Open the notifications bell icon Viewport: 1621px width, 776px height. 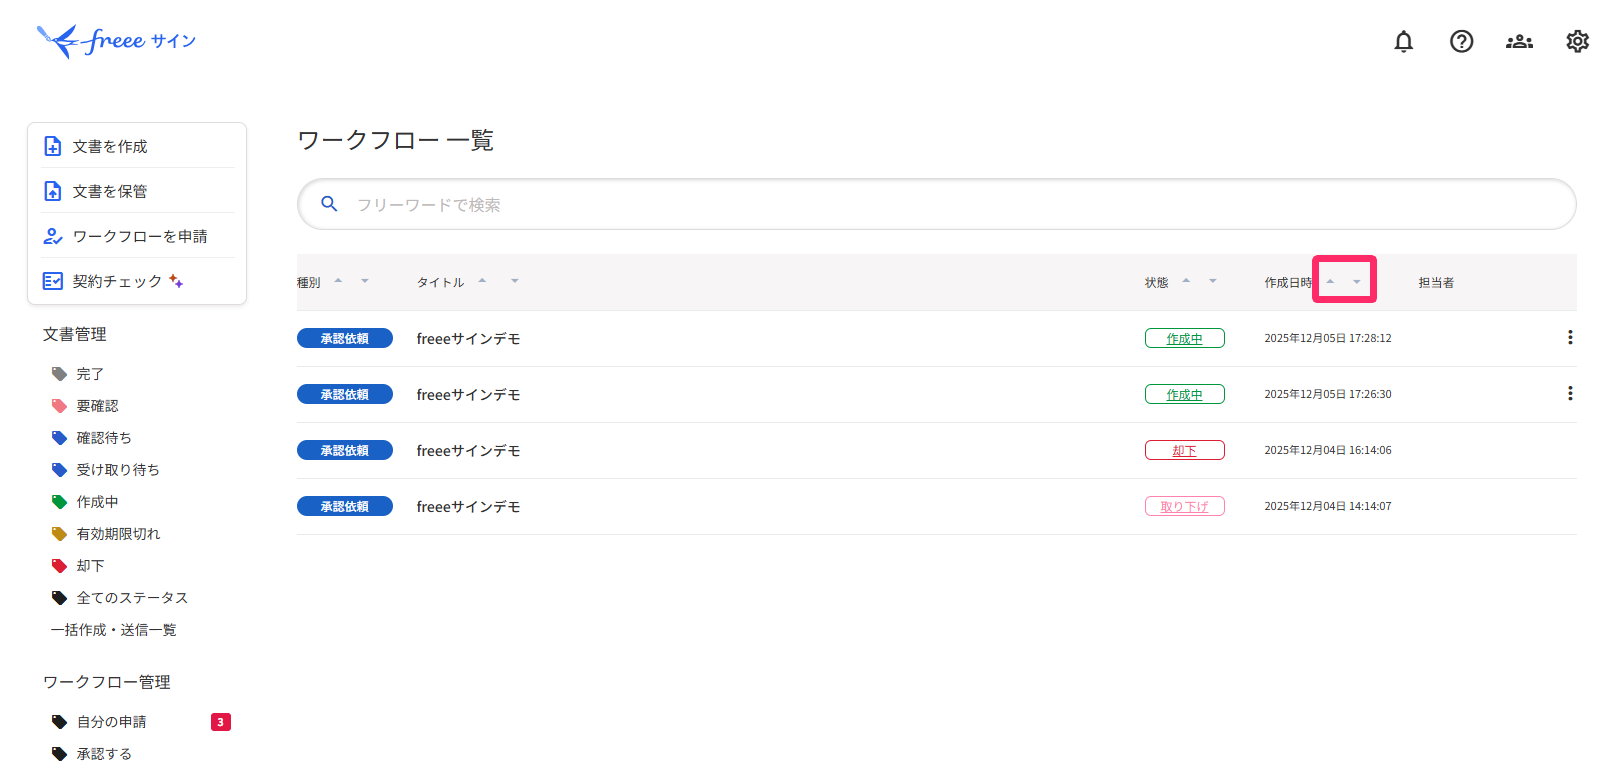1403,41
